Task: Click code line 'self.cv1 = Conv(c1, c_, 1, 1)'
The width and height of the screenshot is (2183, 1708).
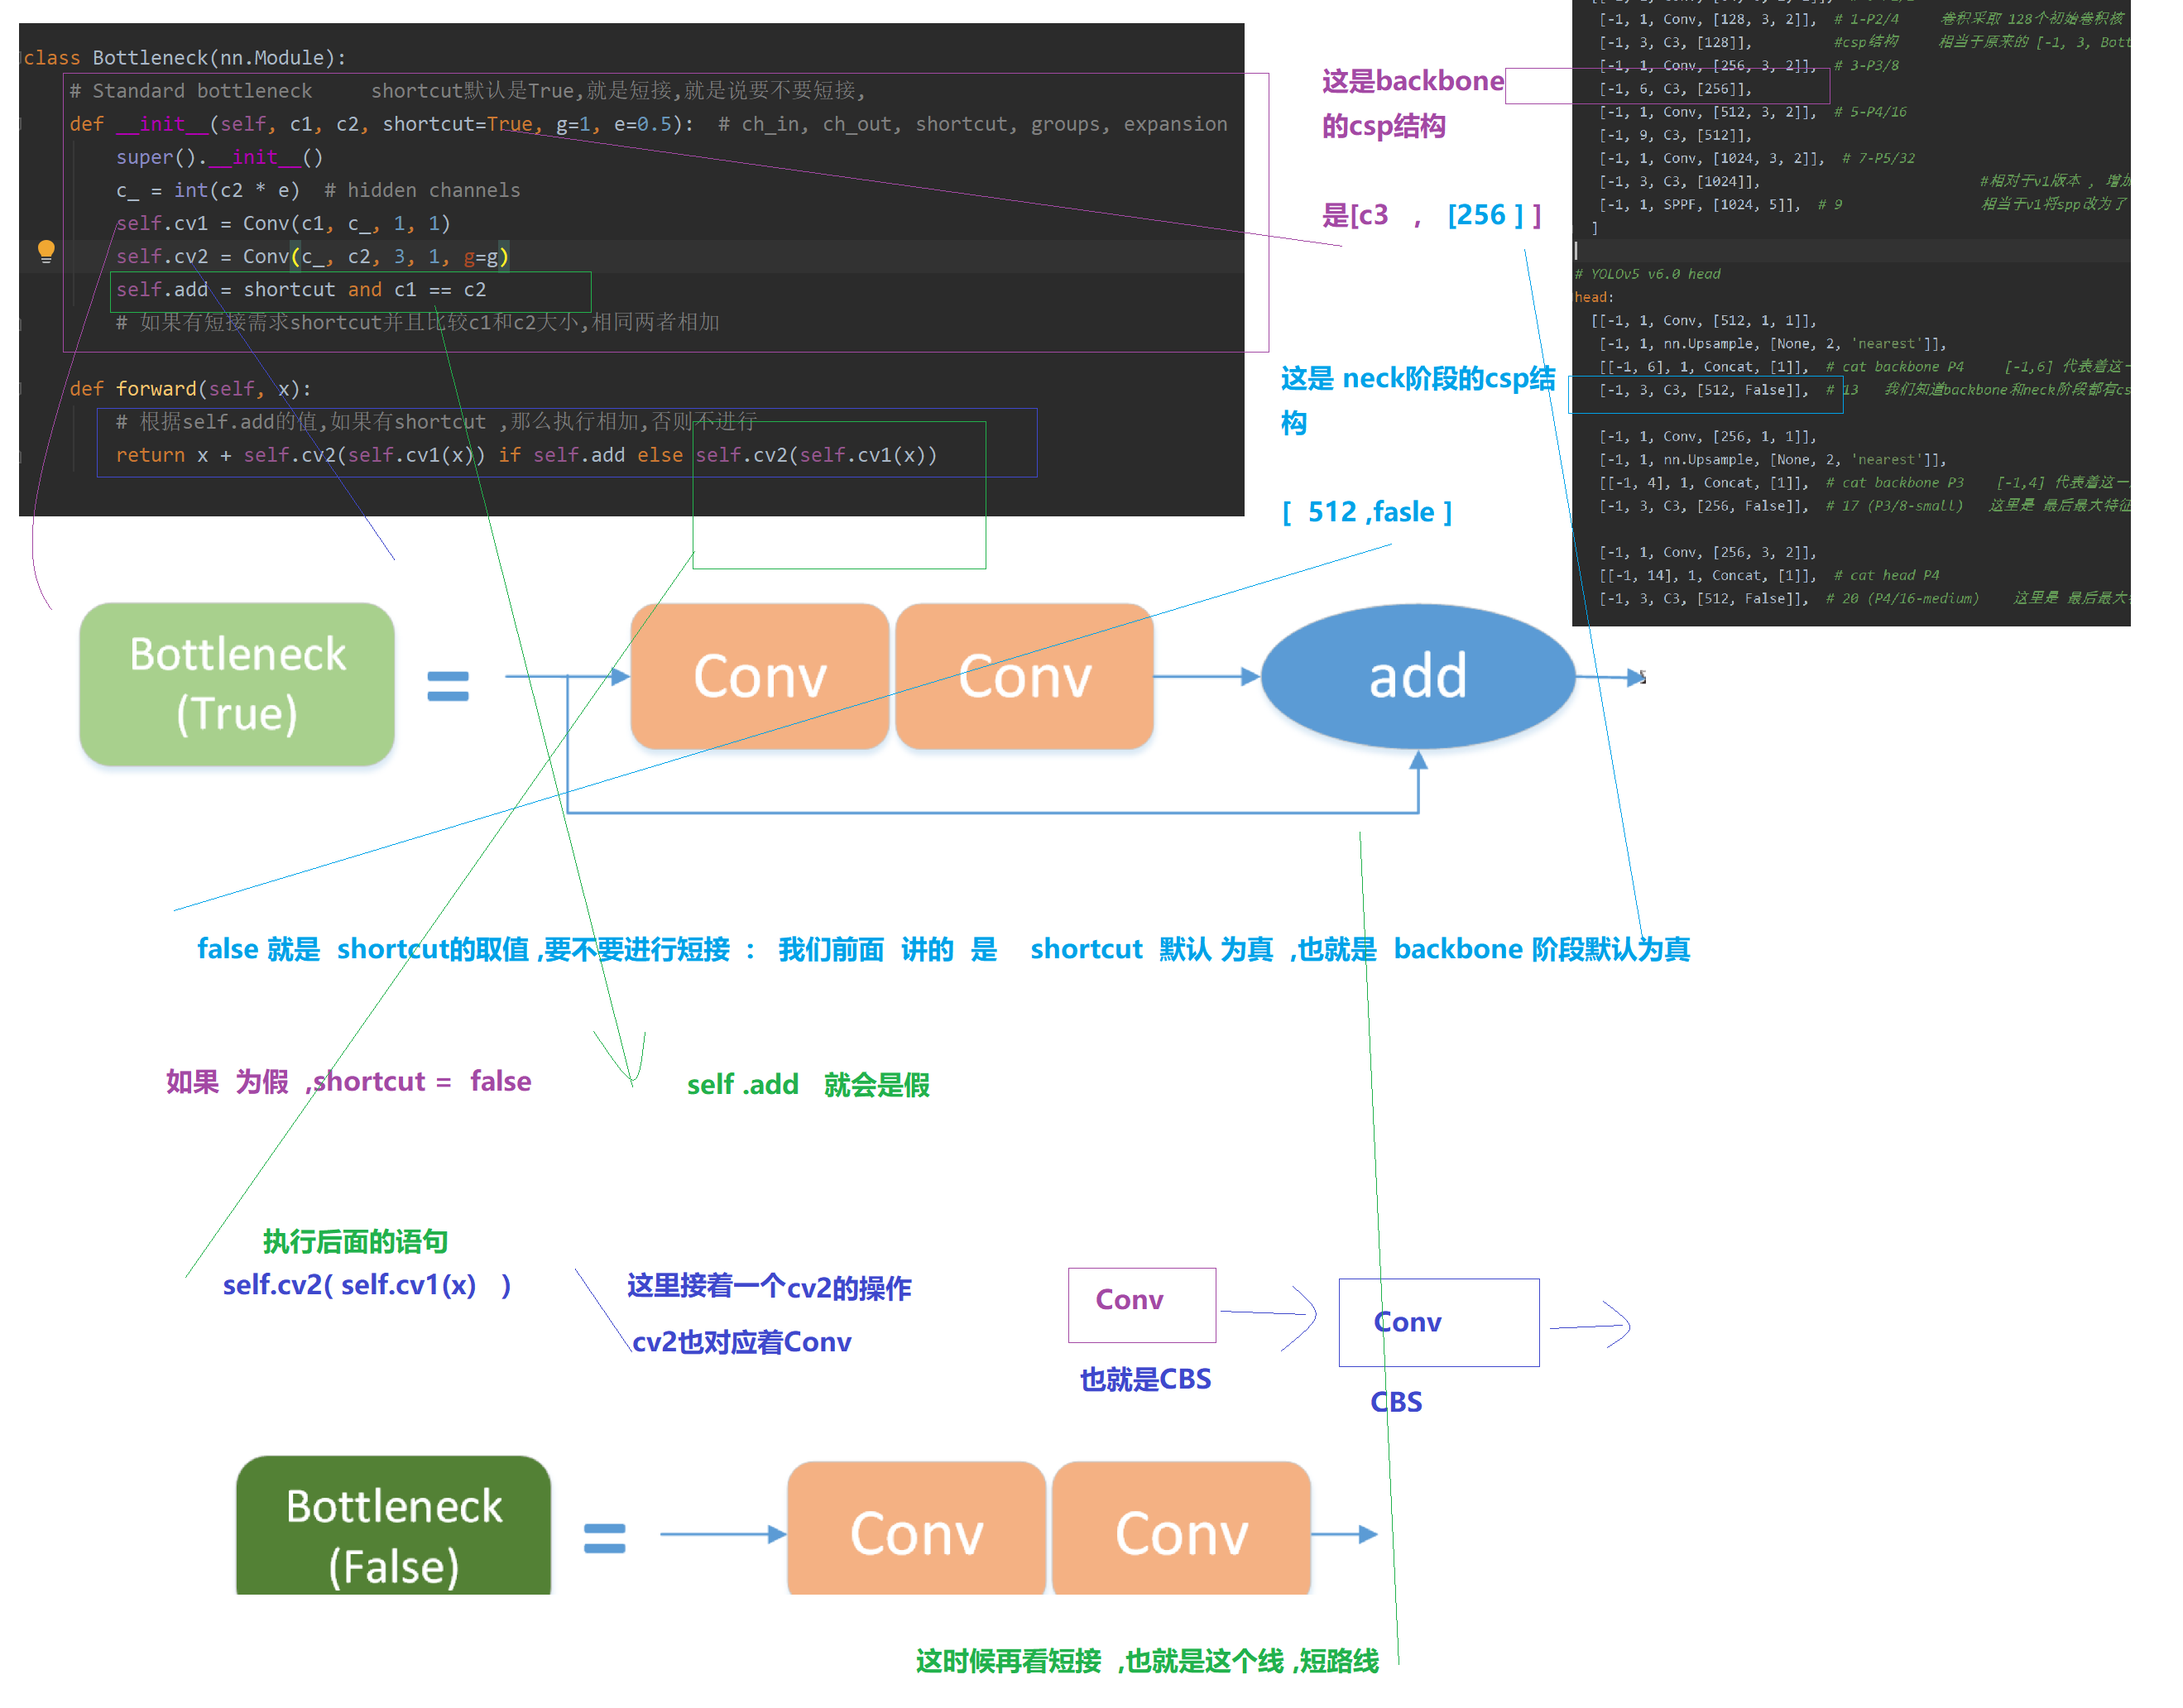Action: [283, 222]
